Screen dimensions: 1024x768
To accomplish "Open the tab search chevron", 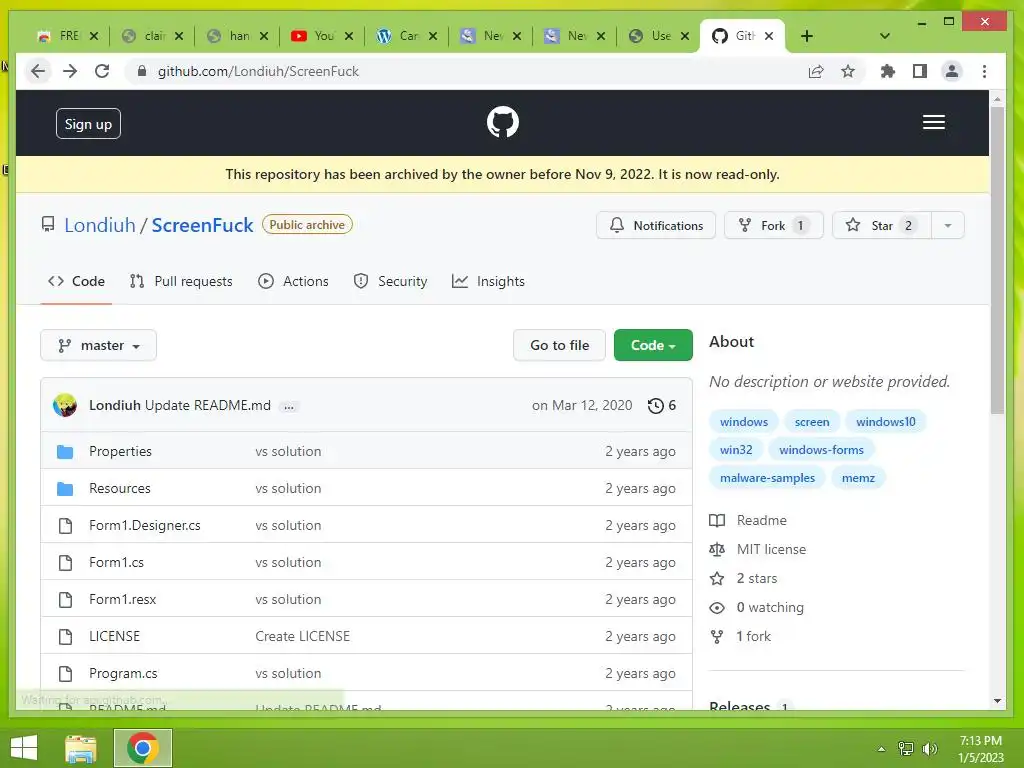I will point(884,36).
